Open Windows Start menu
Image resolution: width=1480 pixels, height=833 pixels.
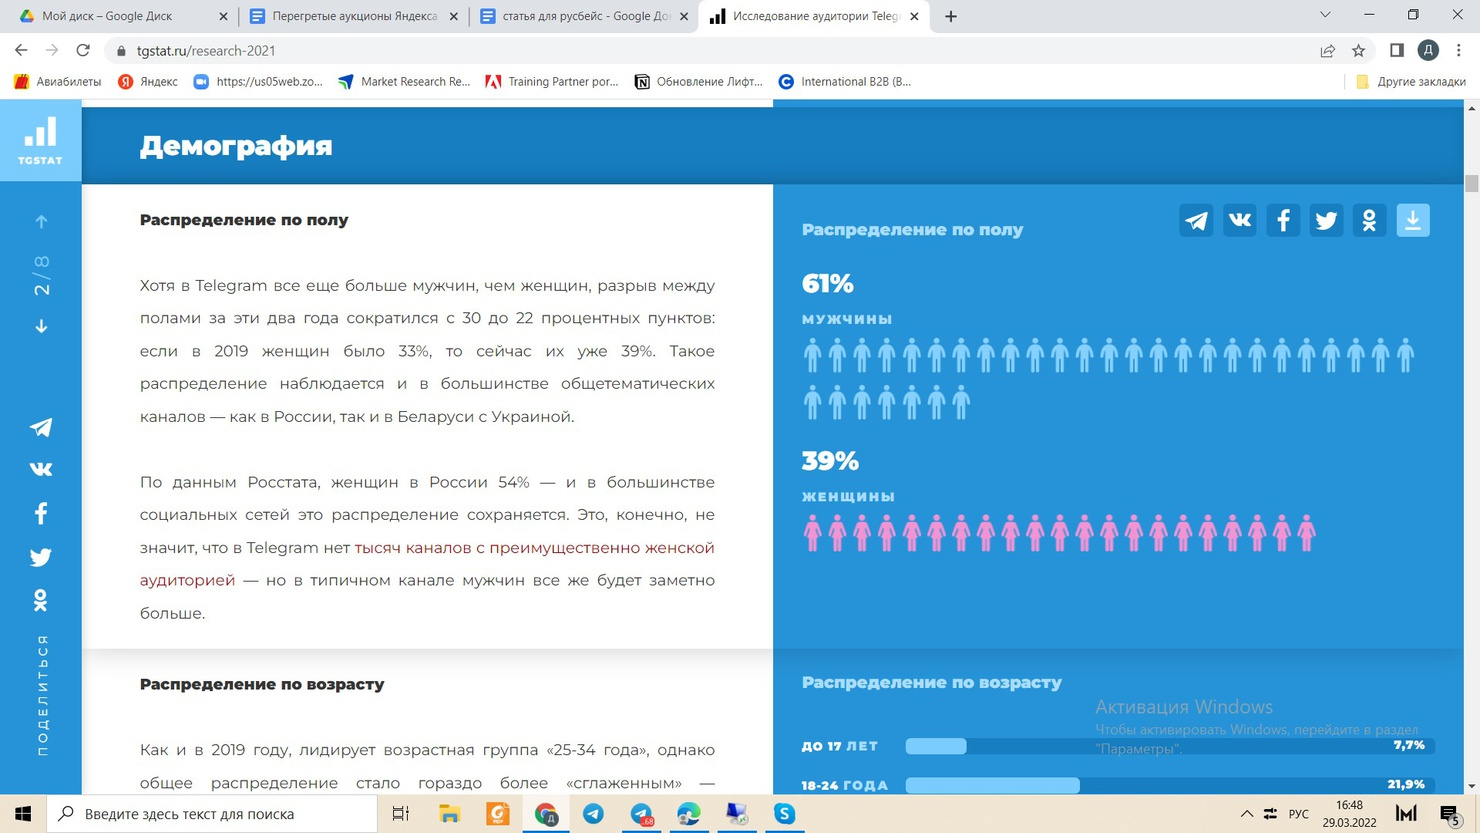click(x=22, y=814)
